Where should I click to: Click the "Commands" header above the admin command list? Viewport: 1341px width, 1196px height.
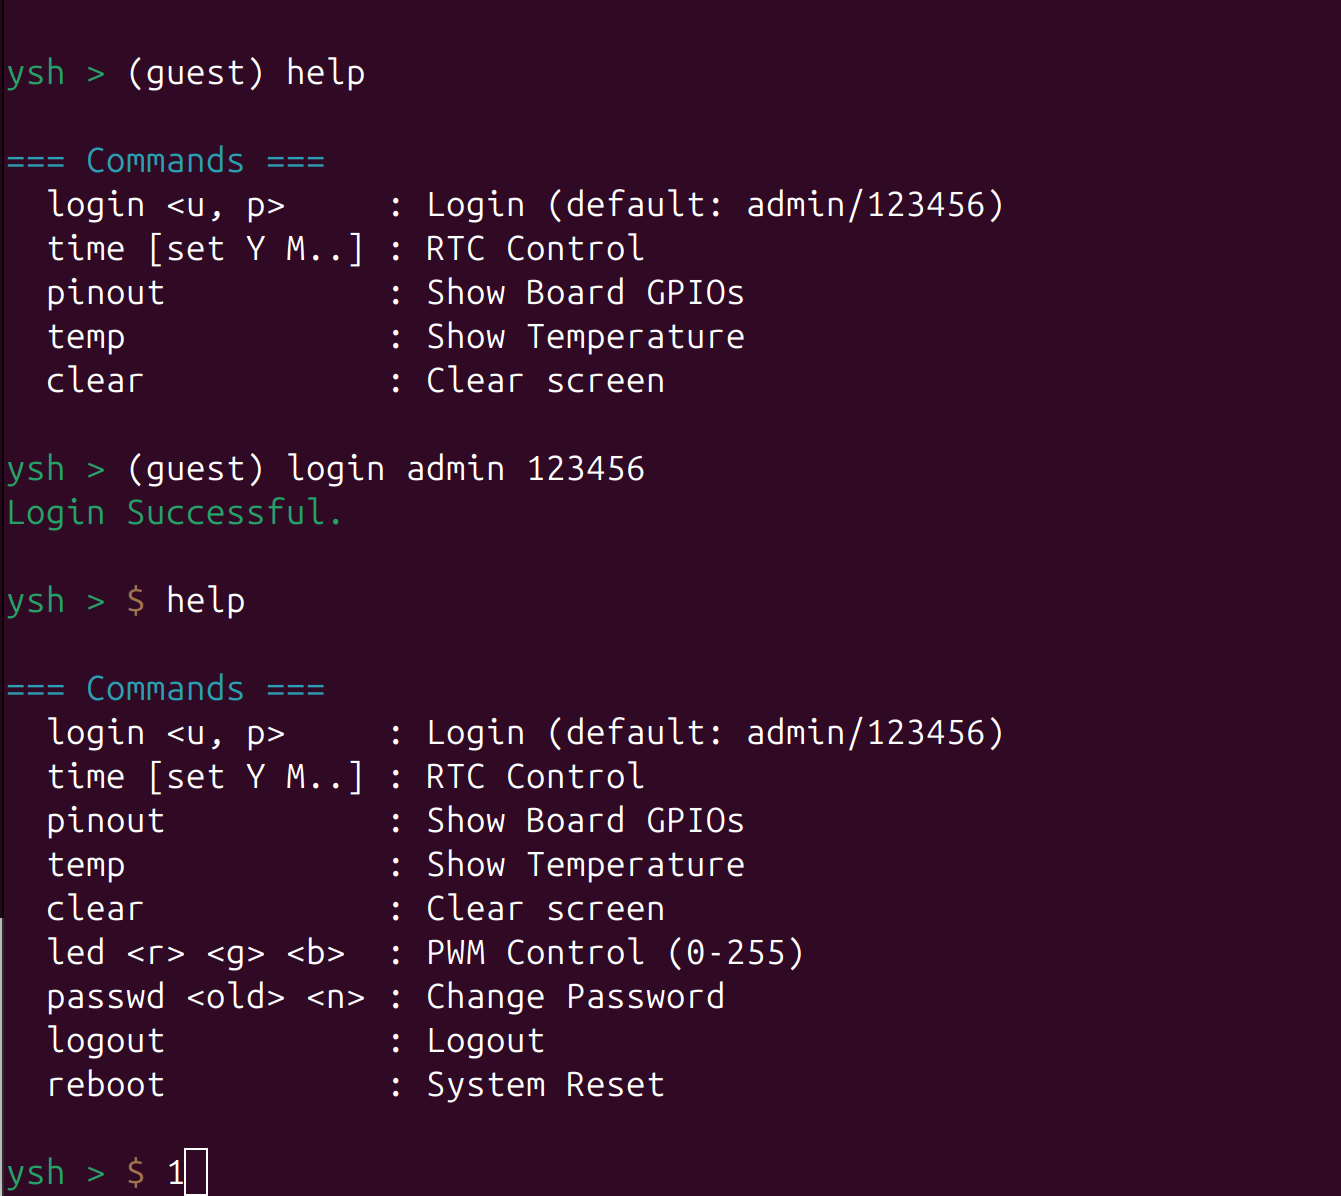pyautogui.click(x=165, y=689)
